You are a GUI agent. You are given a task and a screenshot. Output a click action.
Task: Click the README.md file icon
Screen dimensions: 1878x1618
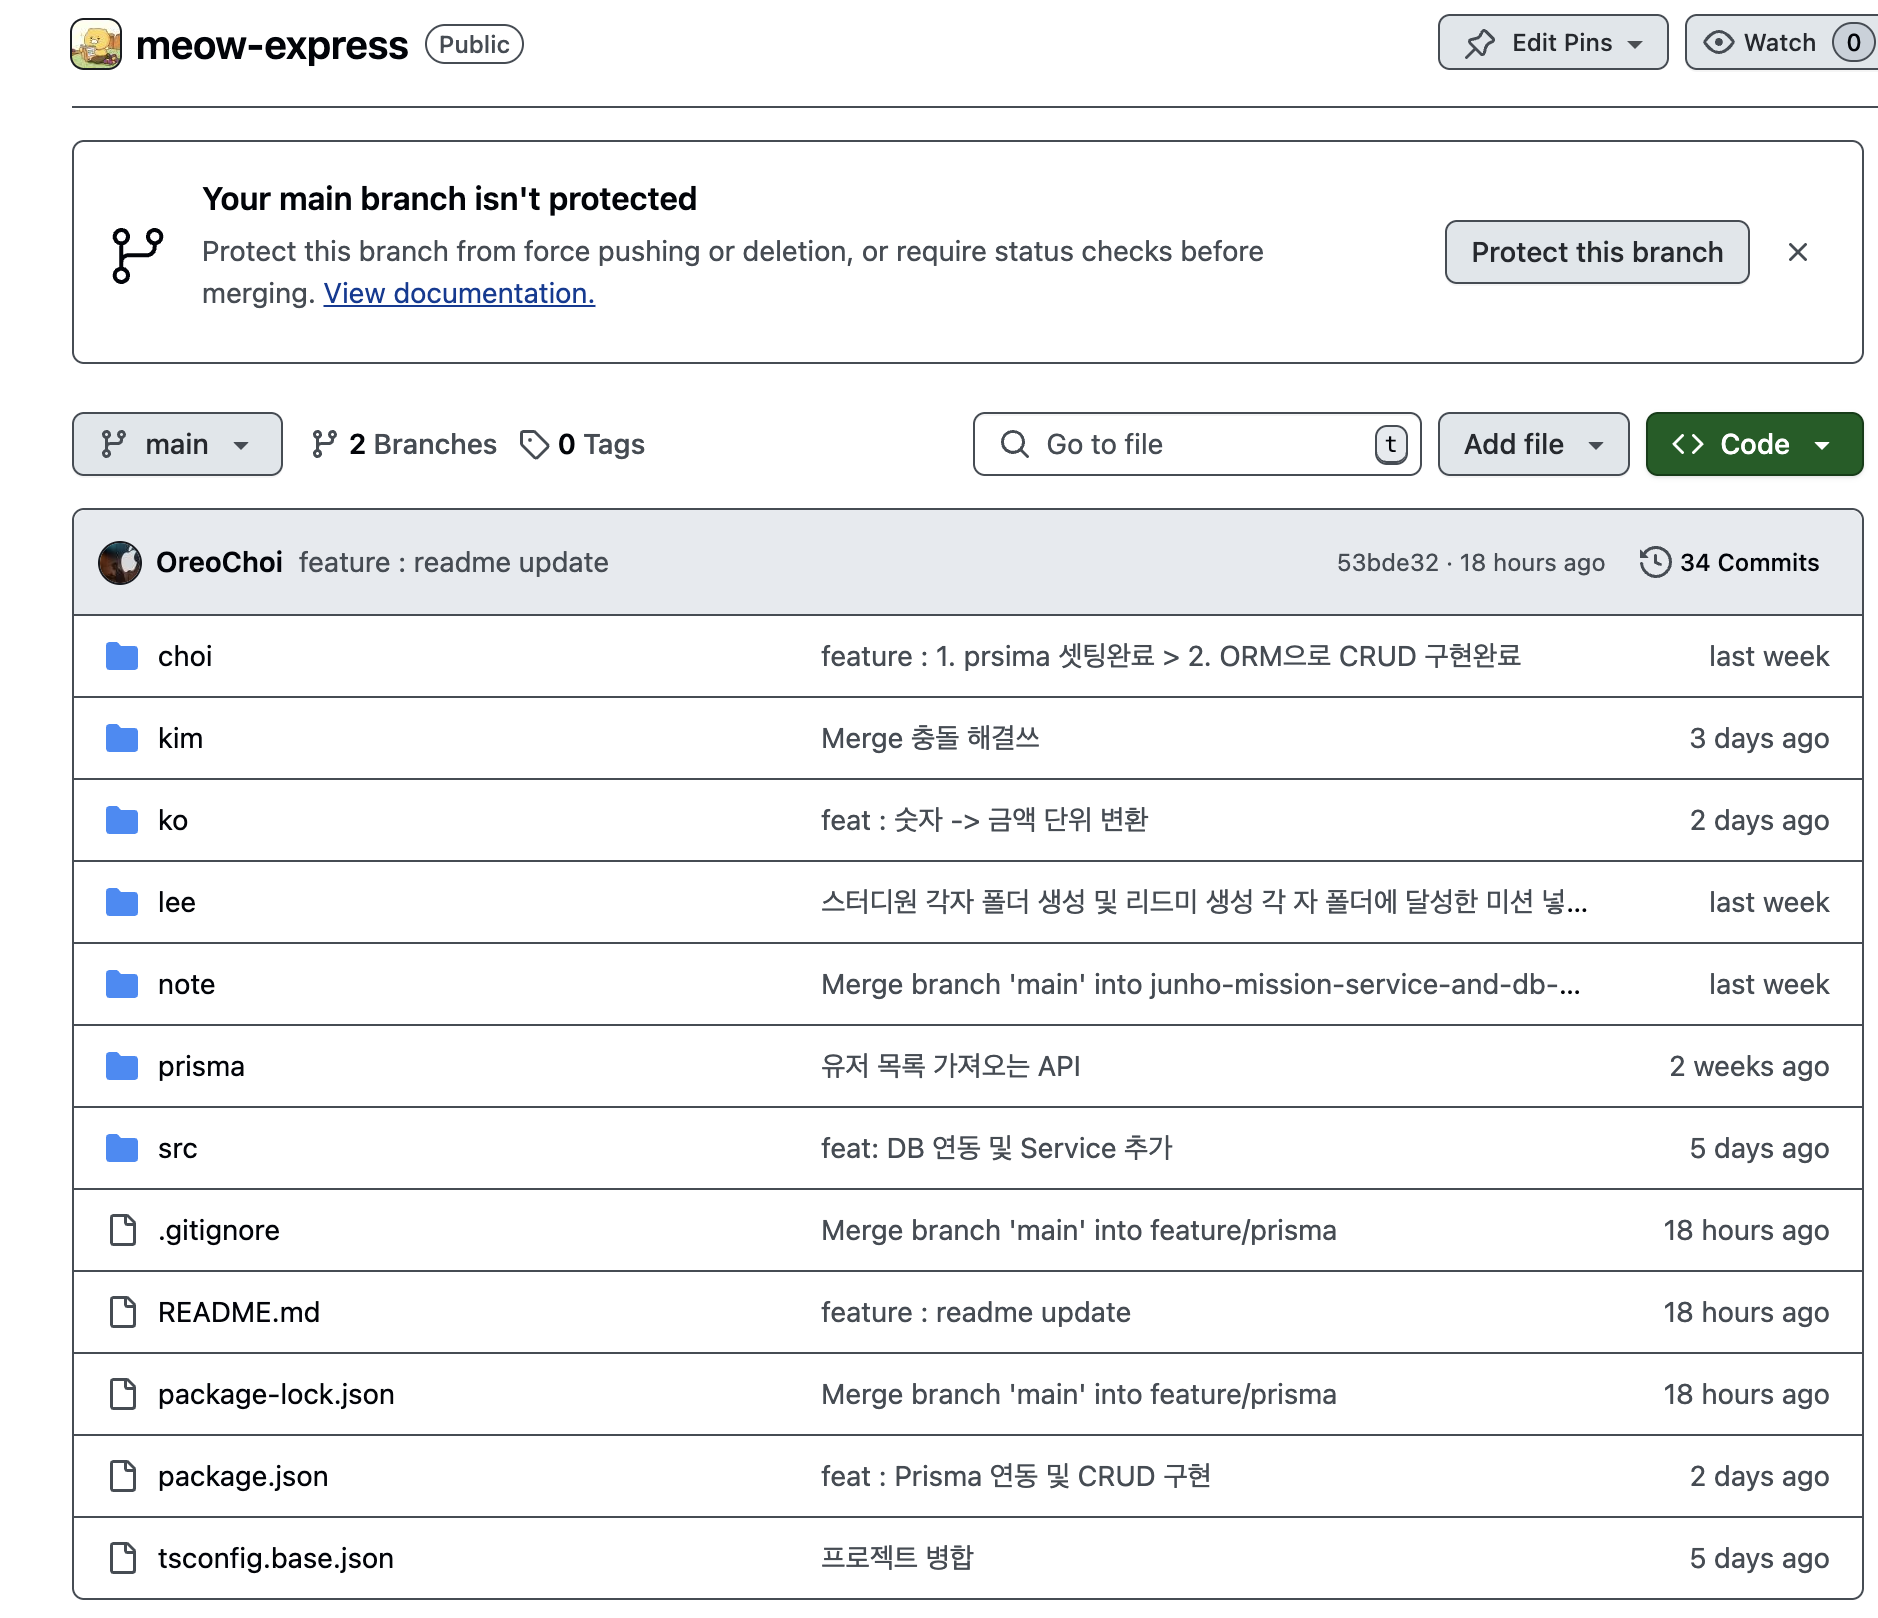pyautogui.click(x=123, y=1312)
